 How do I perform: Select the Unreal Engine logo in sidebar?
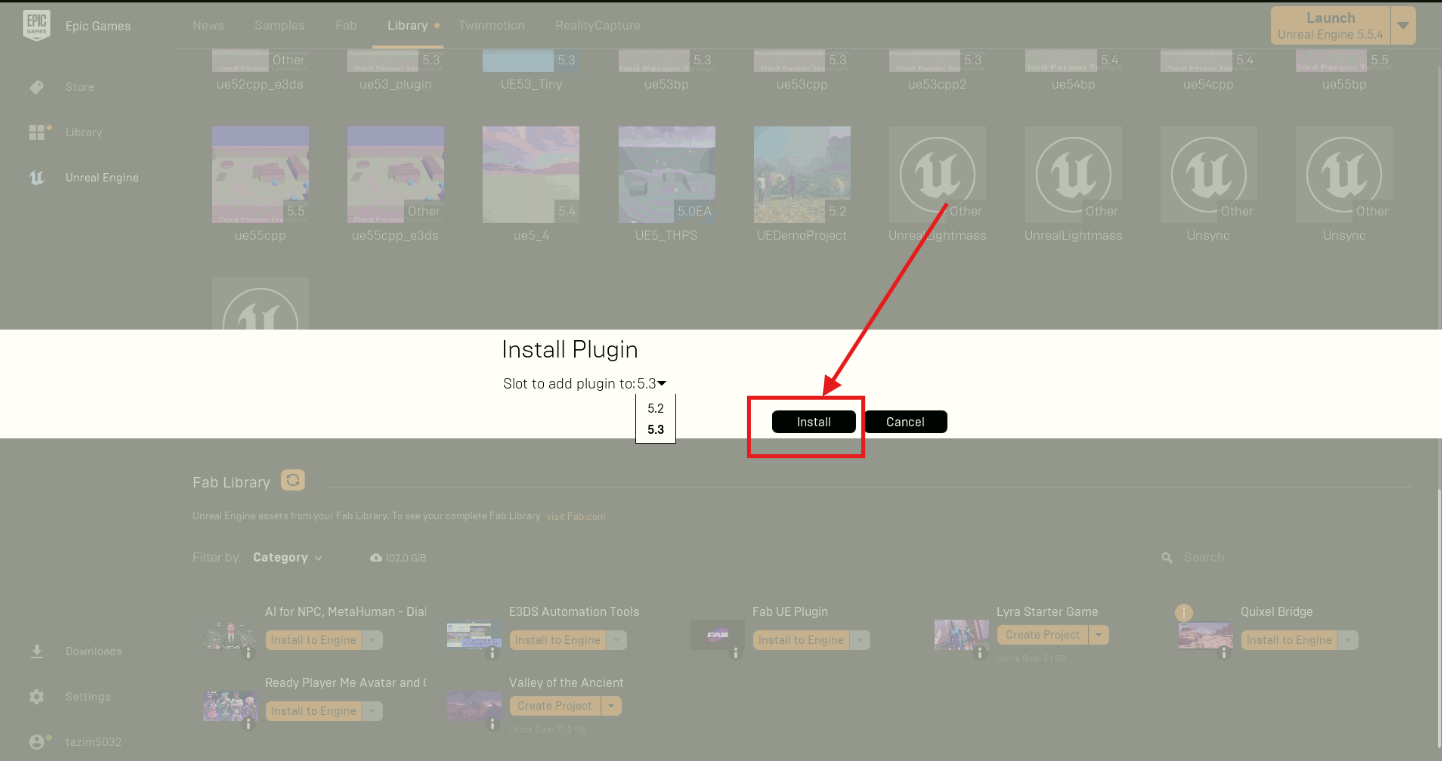coord(37,178)
